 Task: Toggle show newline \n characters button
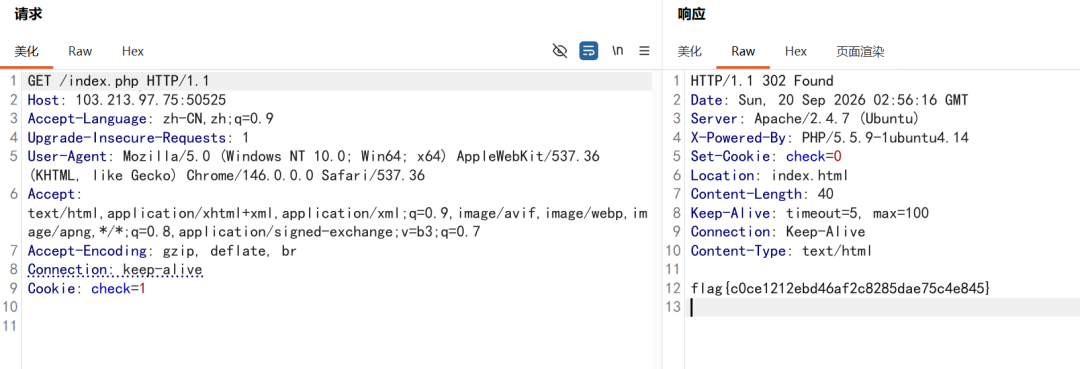[x=618, y=51]
